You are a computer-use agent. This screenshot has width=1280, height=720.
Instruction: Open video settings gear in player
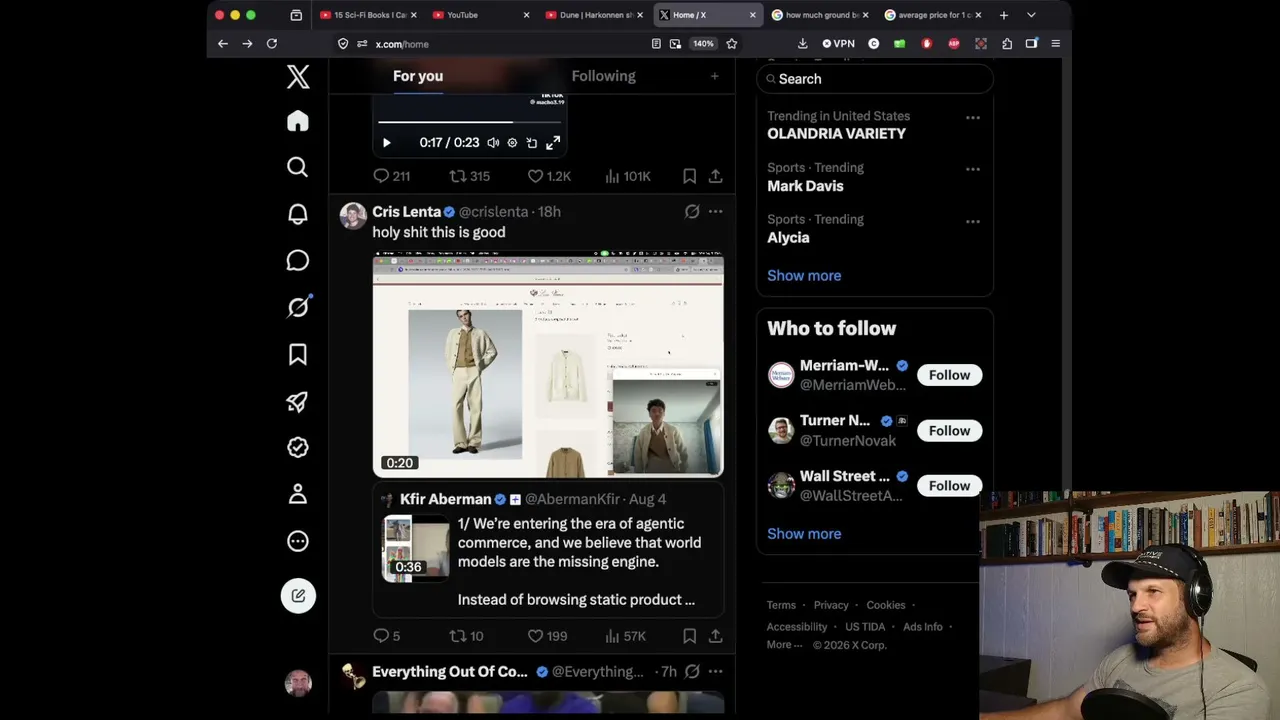512,143
